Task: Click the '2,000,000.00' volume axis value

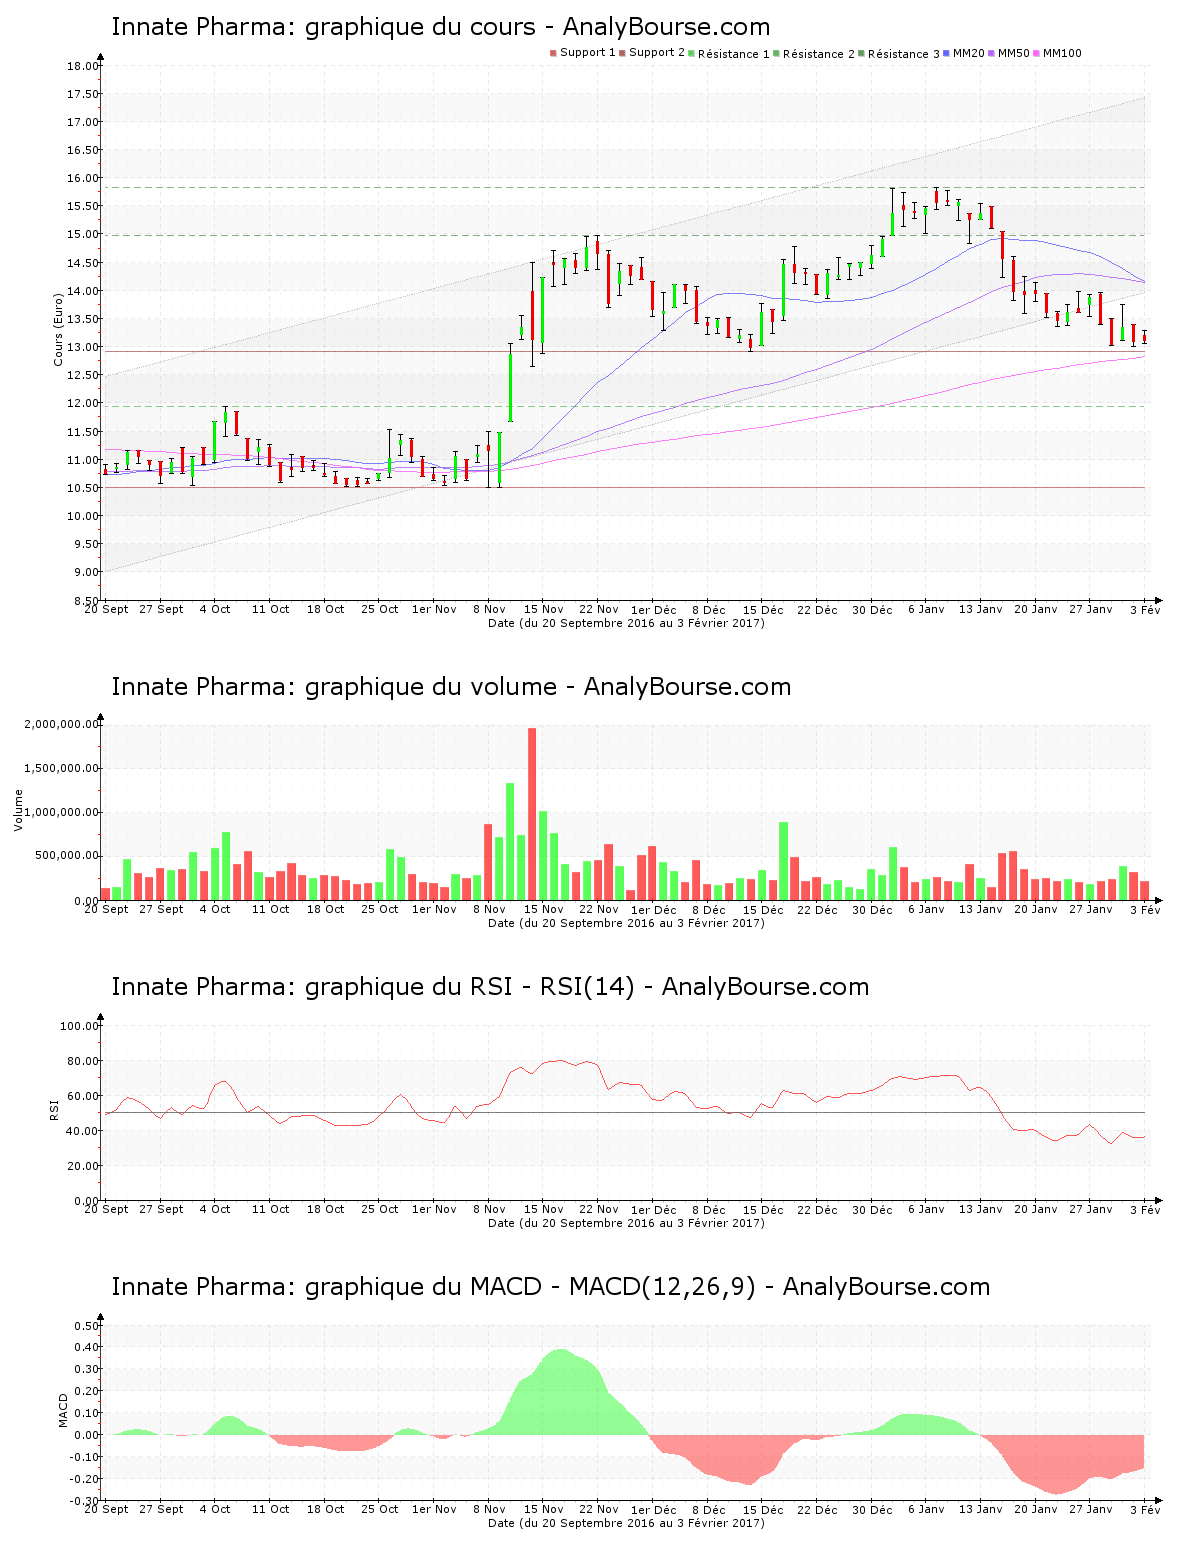Action: pyautogui.click(x=61, y=724)
